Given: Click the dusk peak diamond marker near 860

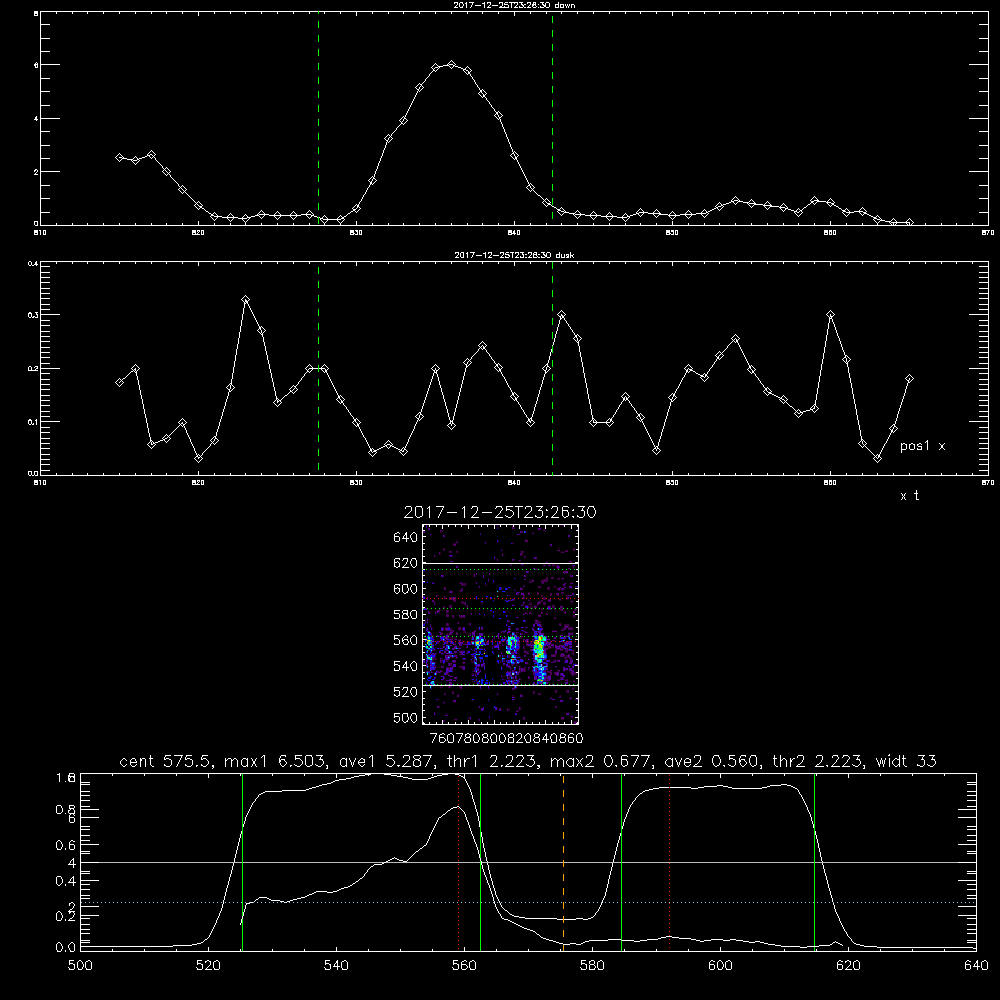Looking at the screenshot, I should (x=830, y=314).
